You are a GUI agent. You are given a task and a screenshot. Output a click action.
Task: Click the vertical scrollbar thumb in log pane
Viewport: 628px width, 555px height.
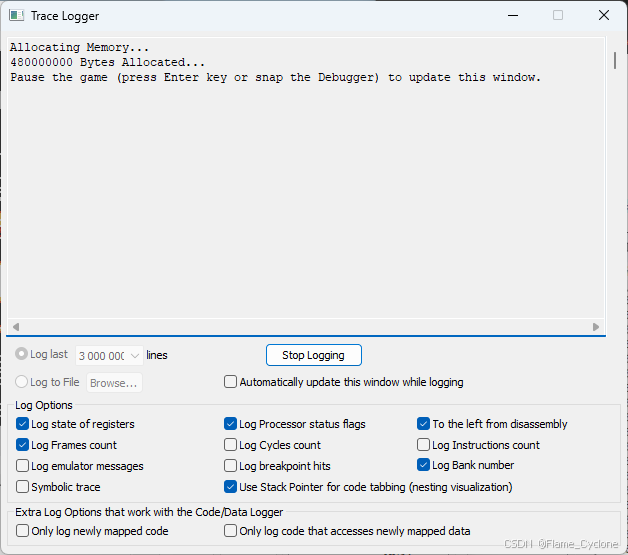(615, 60)
